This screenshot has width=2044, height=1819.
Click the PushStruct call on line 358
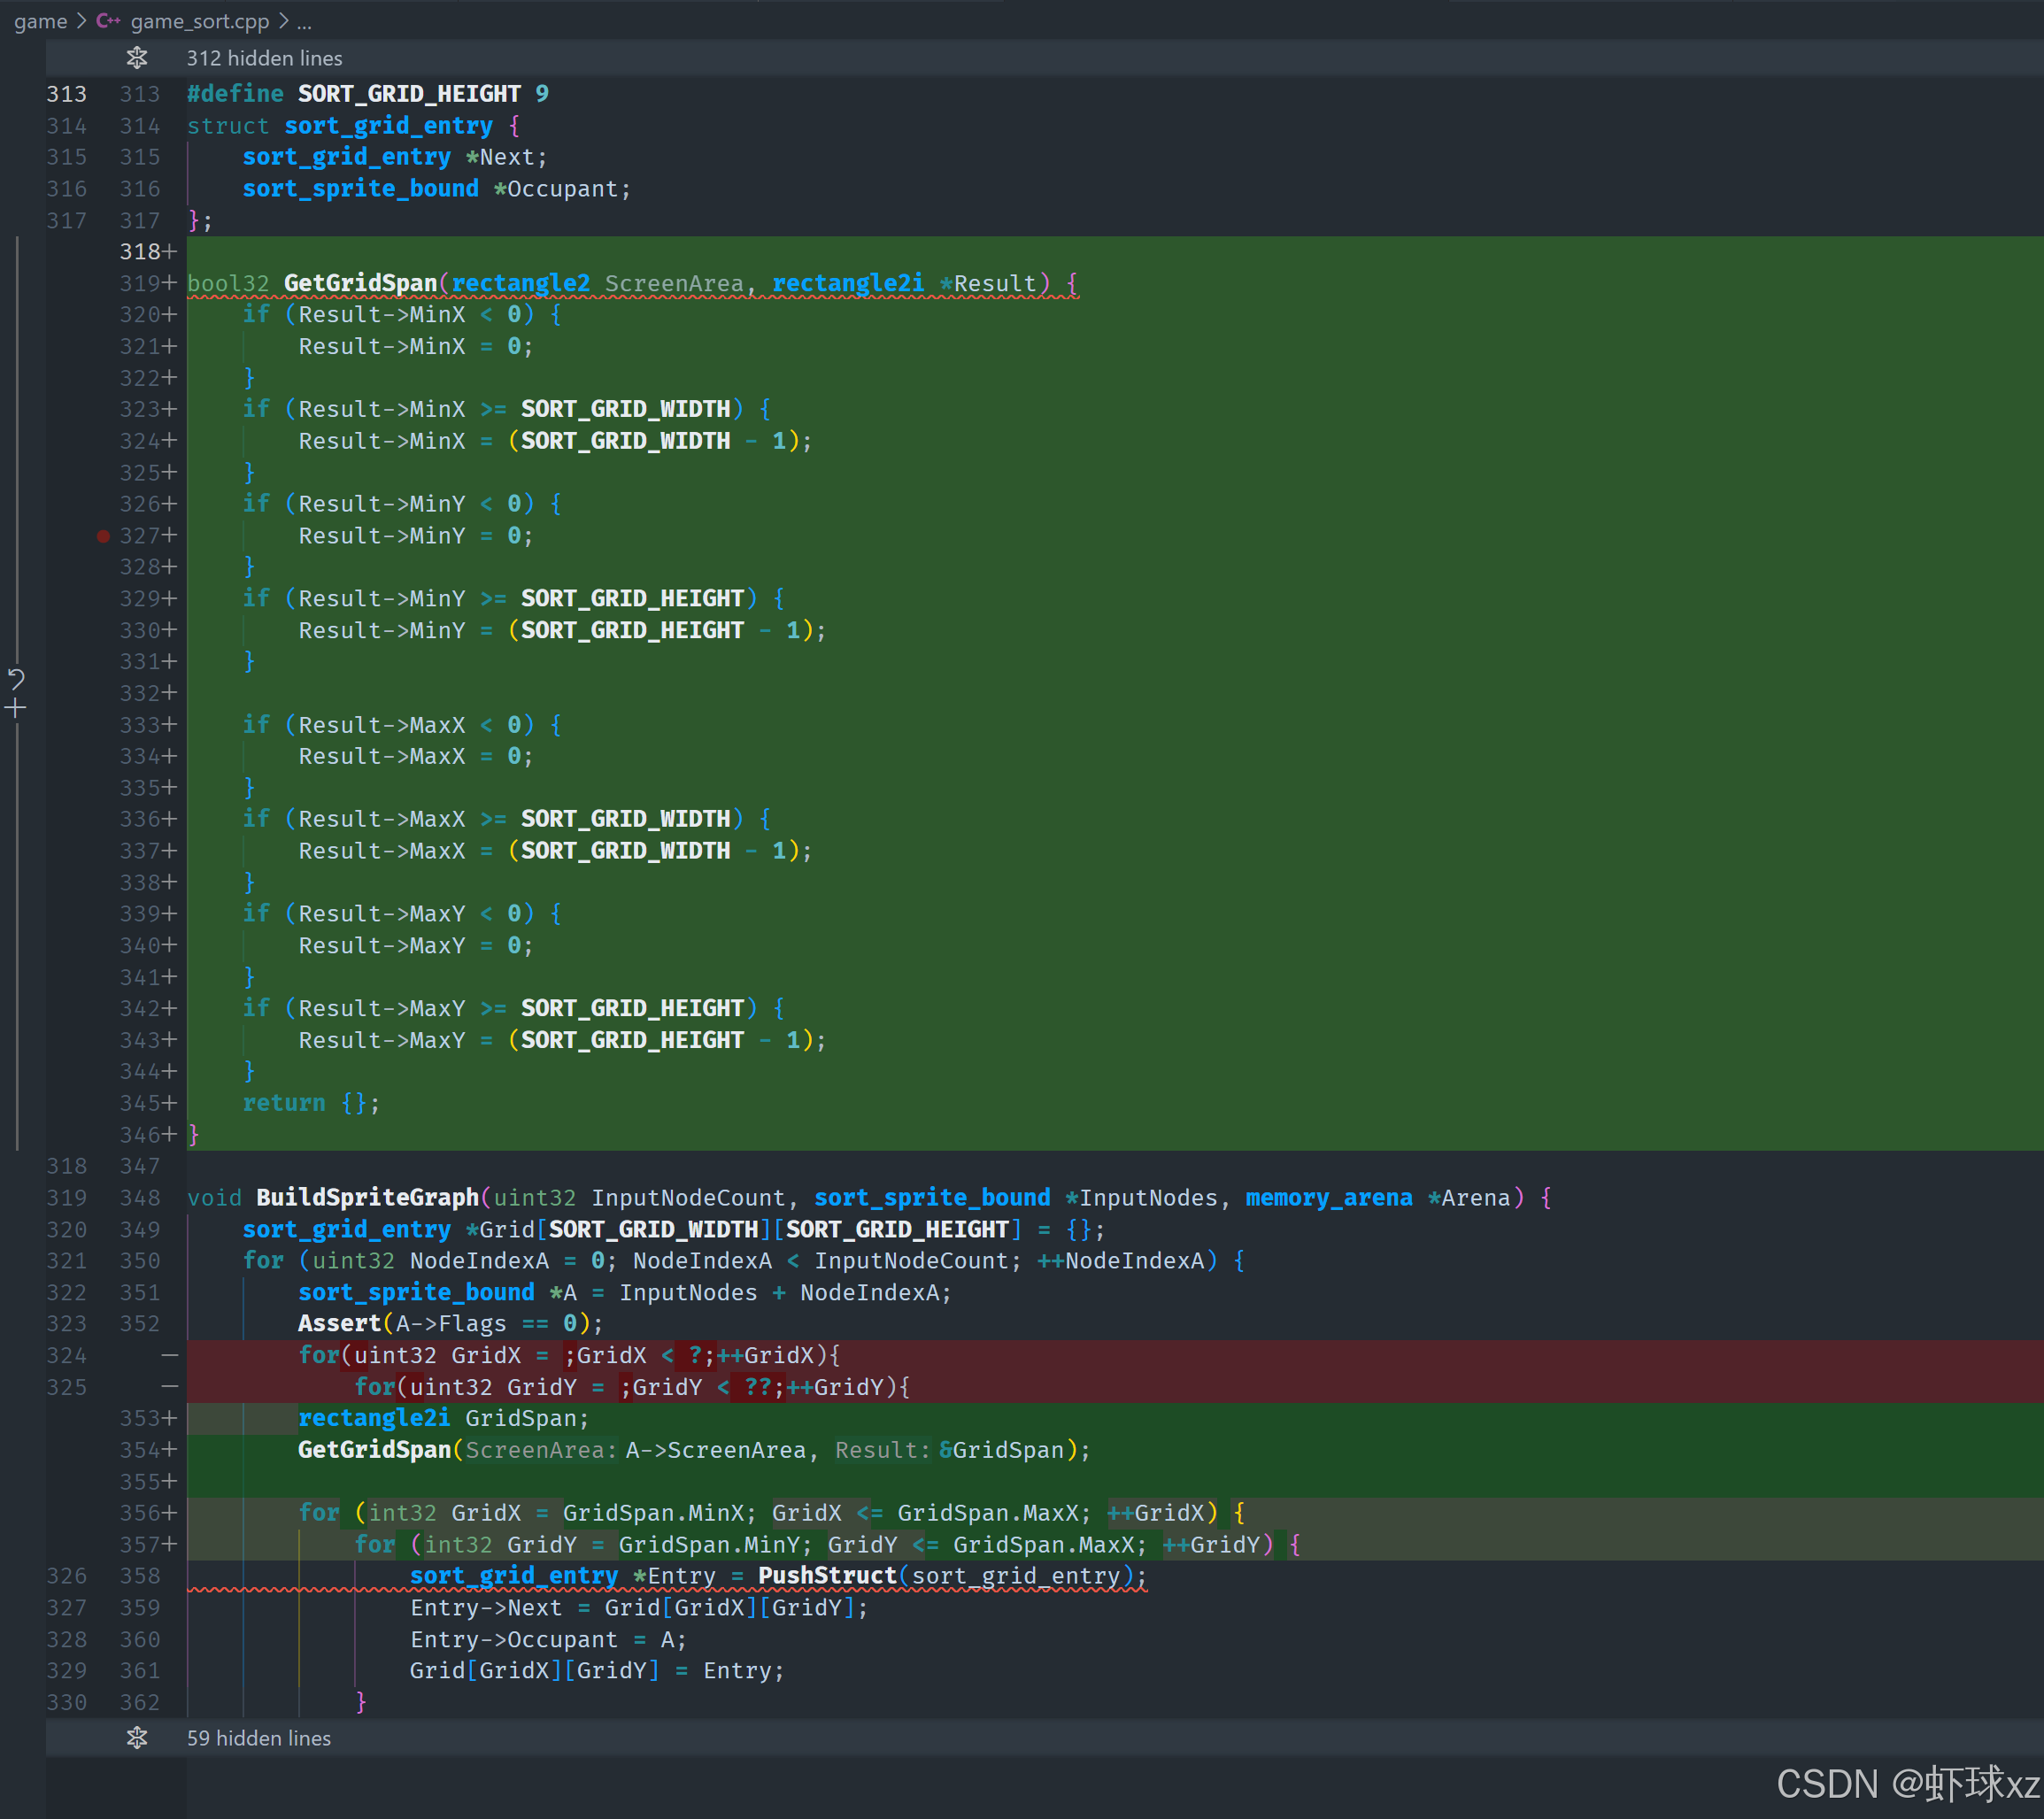[x=826, y=1575]
